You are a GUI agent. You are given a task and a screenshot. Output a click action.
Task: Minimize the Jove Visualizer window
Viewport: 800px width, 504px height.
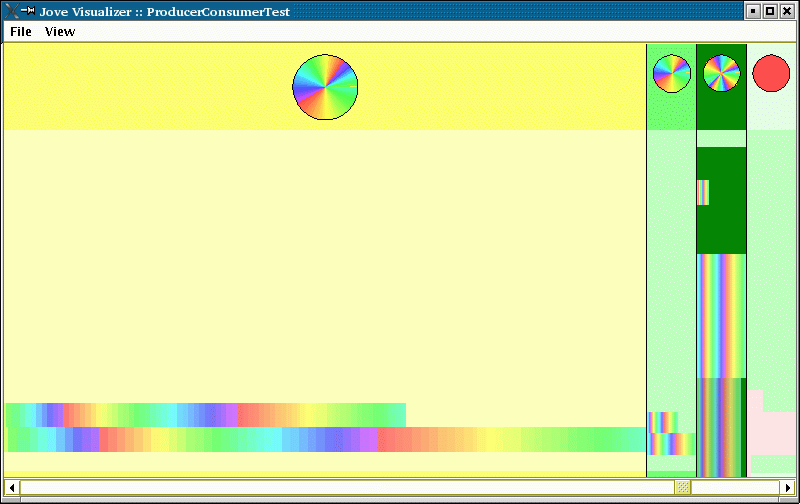(x=753, y=11)
